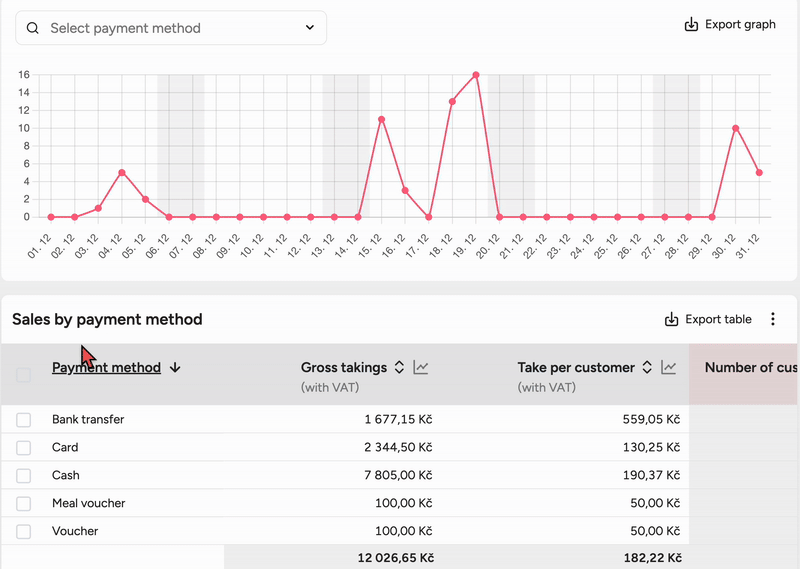Click sort arrow next to Payment method
Screen dimensions: 800x569
click(x=176, y=368)
